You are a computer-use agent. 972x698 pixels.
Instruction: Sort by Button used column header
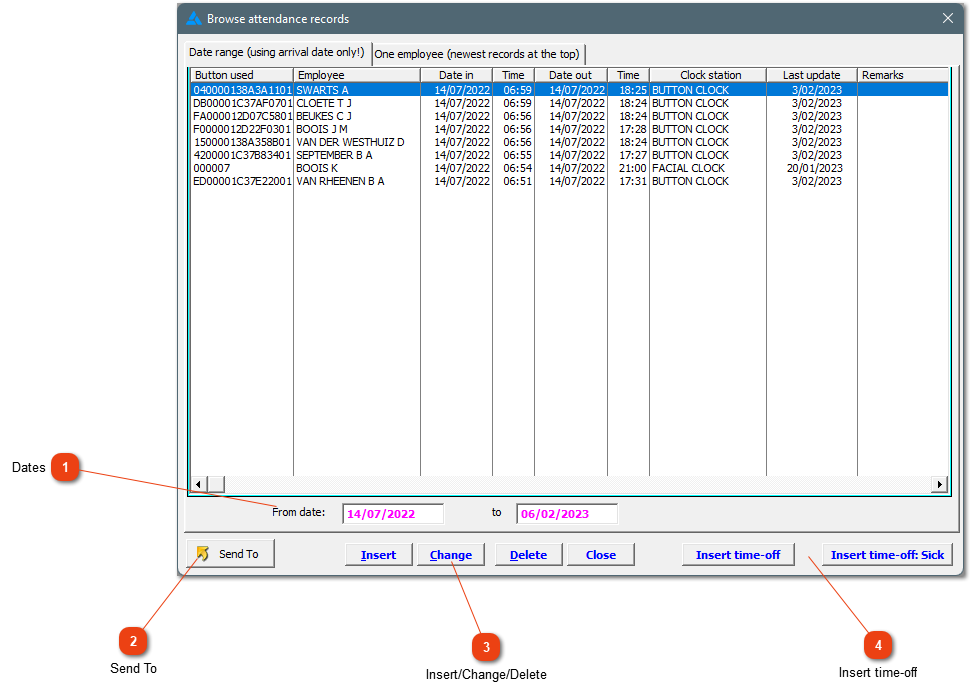click(x=242, y=75)
